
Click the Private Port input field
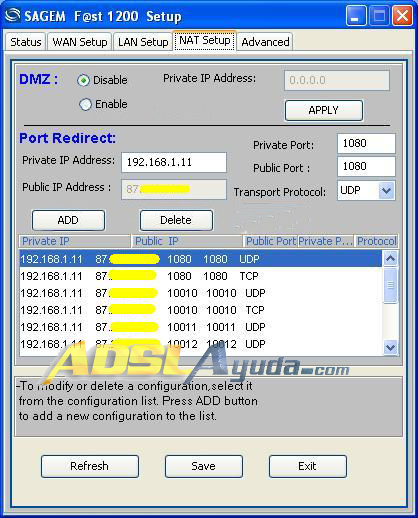[x=366, y=144]
